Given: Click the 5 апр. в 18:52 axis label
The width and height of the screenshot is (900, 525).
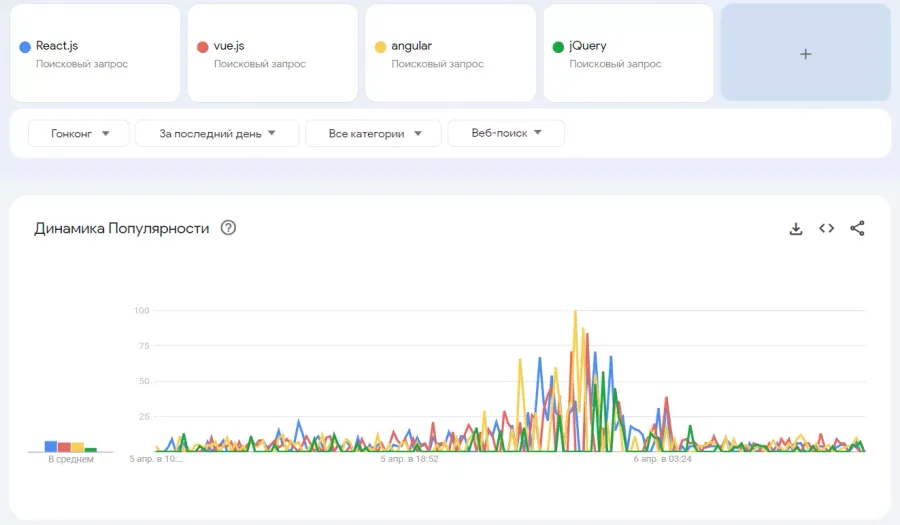Looking at the screenshot, I should tap(409, 459).
